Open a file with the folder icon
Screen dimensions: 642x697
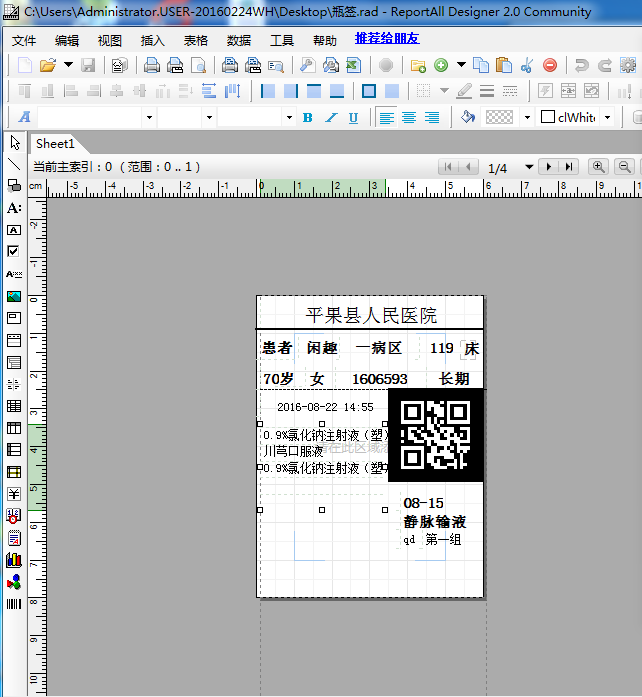click(x=48, y=65)
